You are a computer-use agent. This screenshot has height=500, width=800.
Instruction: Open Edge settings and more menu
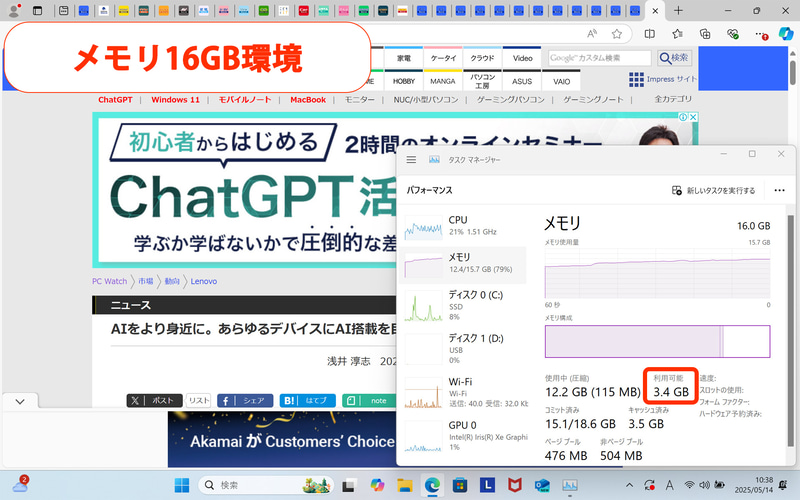pos(761,34)
